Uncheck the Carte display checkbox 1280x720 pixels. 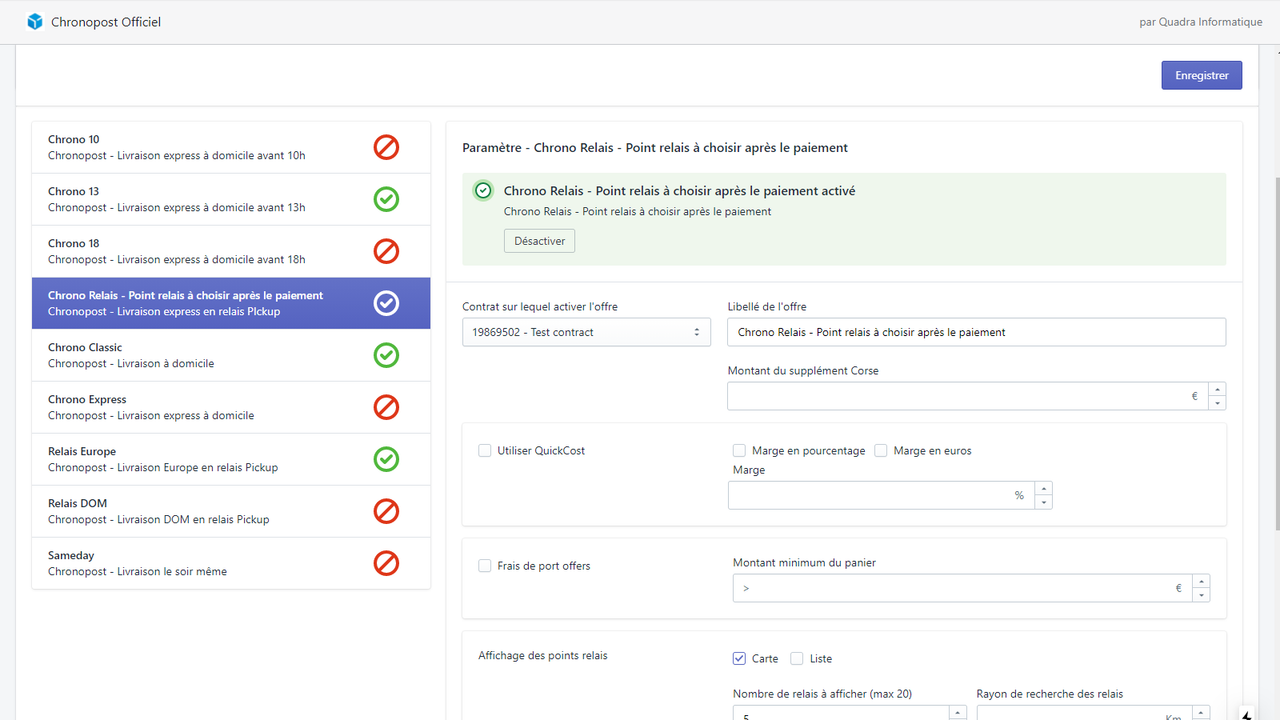click(739, 659)
